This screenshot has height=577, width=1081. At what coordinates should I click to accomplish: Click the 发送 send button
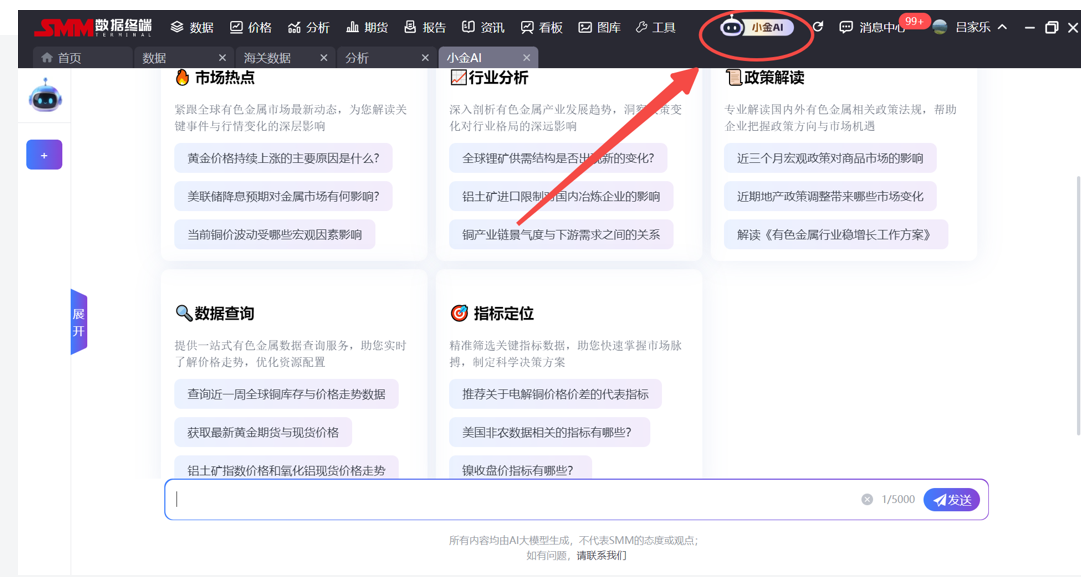pyautogui.click(x=951, y=499)
